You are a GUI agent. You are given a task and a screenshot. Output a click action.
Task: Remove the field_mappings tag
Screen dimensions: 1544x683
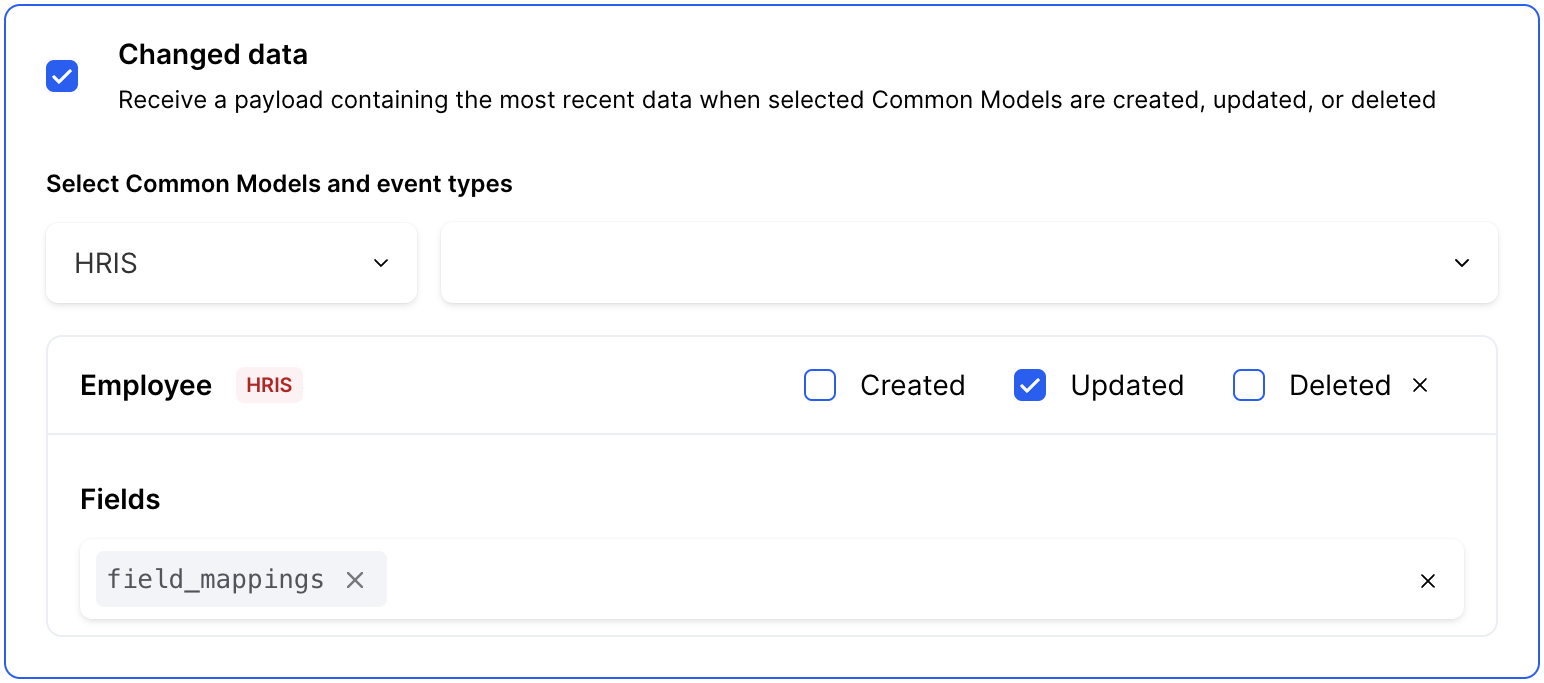click(355, 580)
